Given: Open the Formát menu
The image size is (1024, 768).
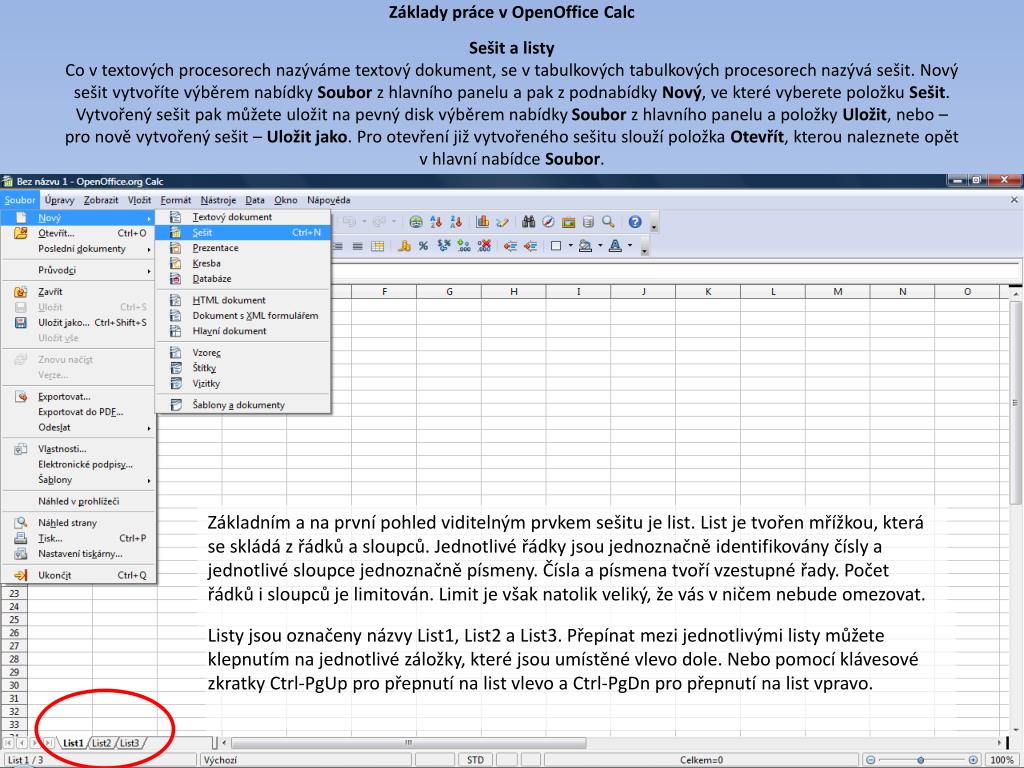Looking at the screenshot, I should [x=176, y=200].
